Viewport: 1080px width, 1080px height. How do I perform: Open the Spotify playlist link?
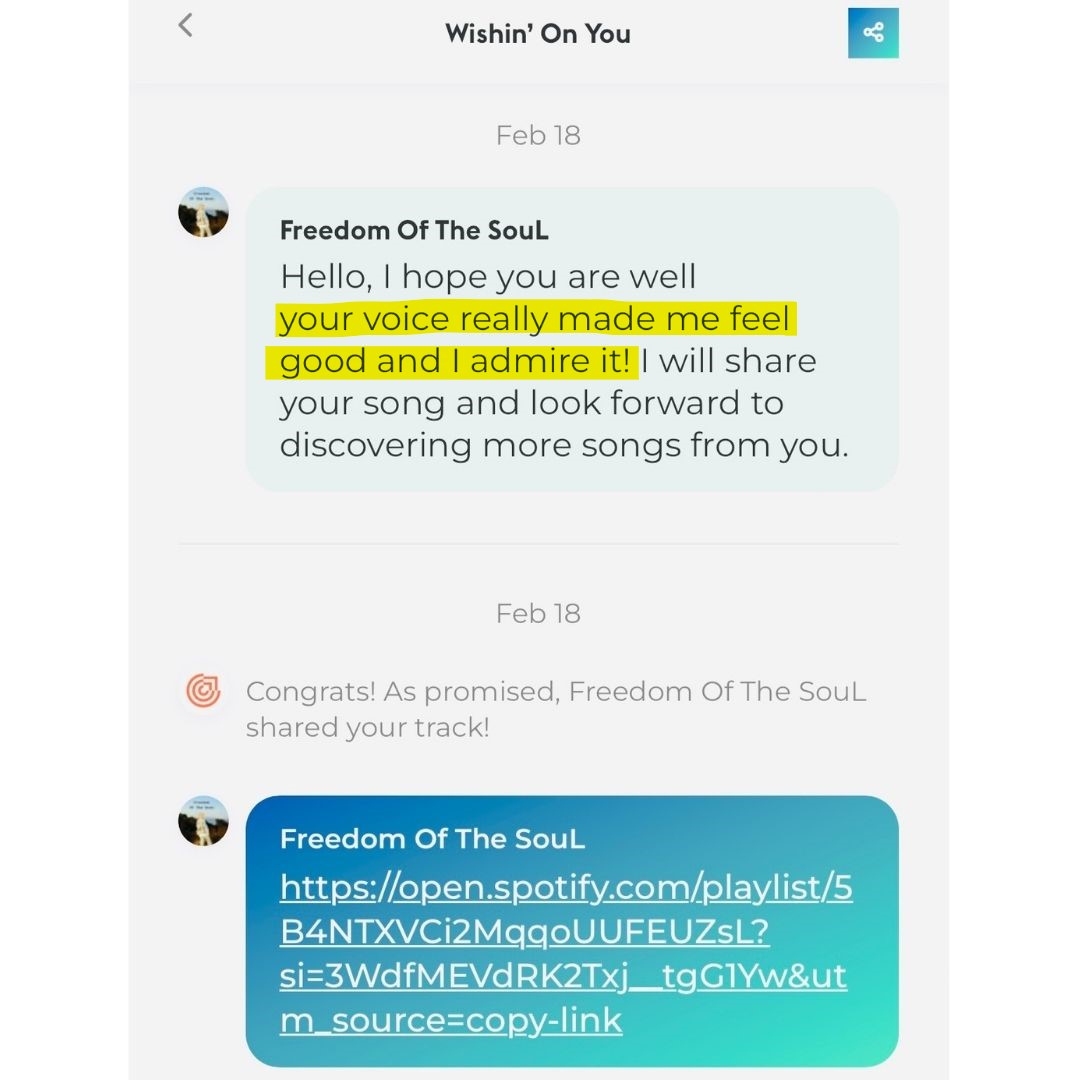[565, 953]
